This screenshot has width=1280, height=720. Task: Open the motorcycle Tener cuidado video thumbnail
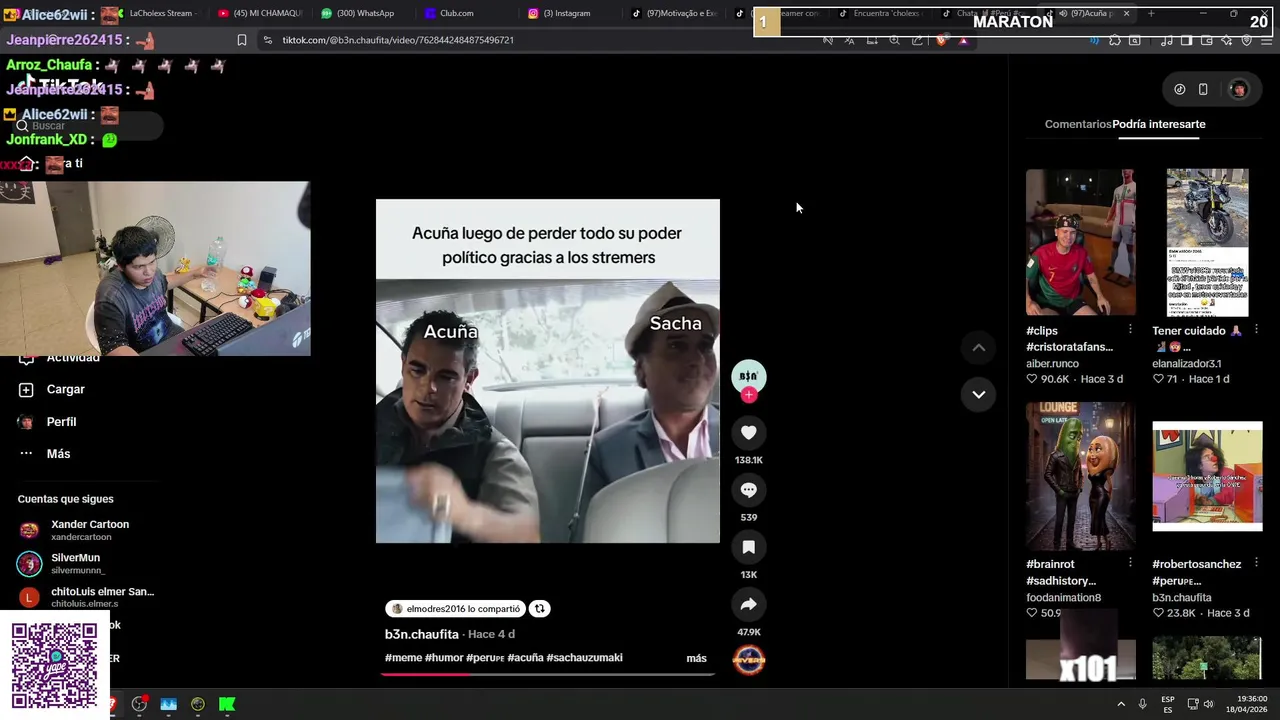(x=1207, y=242)
